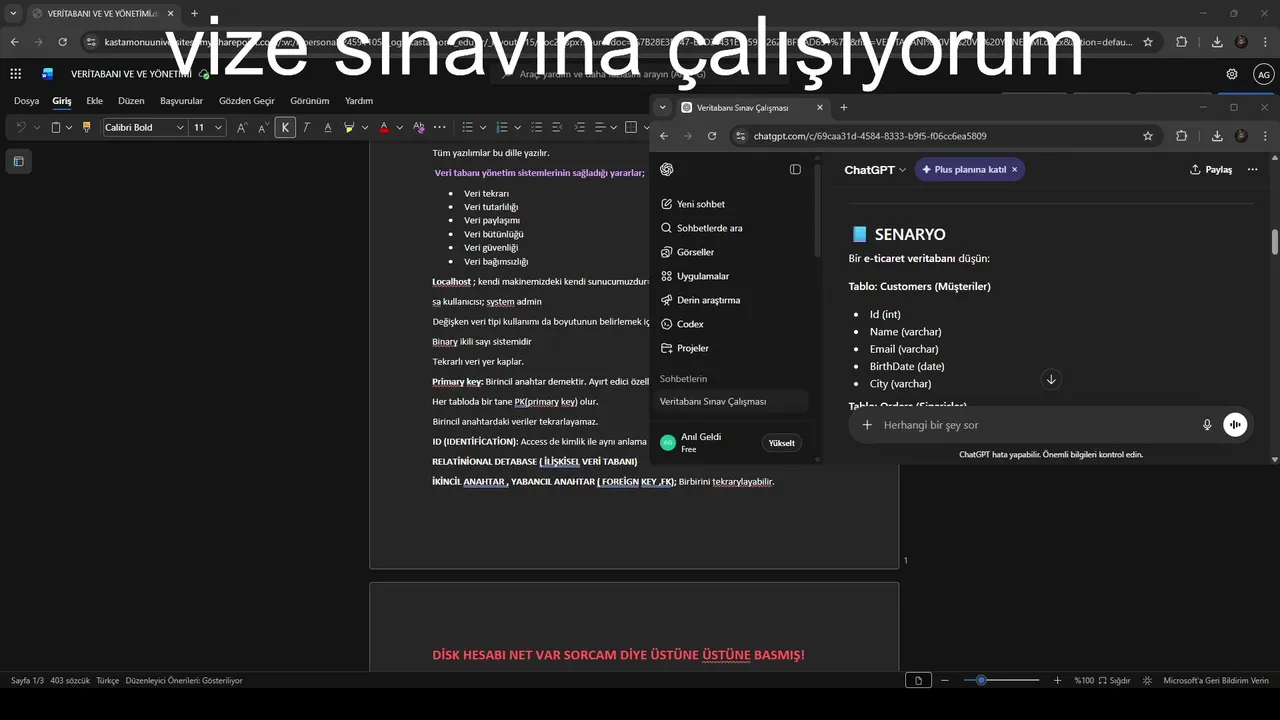
Task: Open the undo dropdown arrow
Action: (37, 127)
